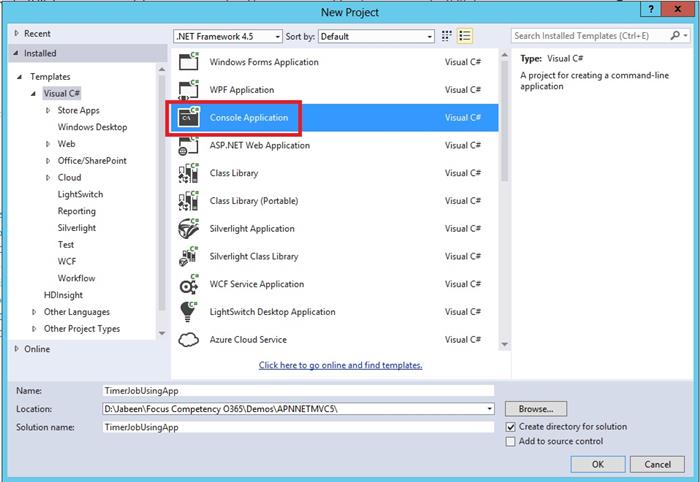Select the Silverlight Application icon
Image resolution: width=700 pixels, height=482 pixels.
click(188, 229)
